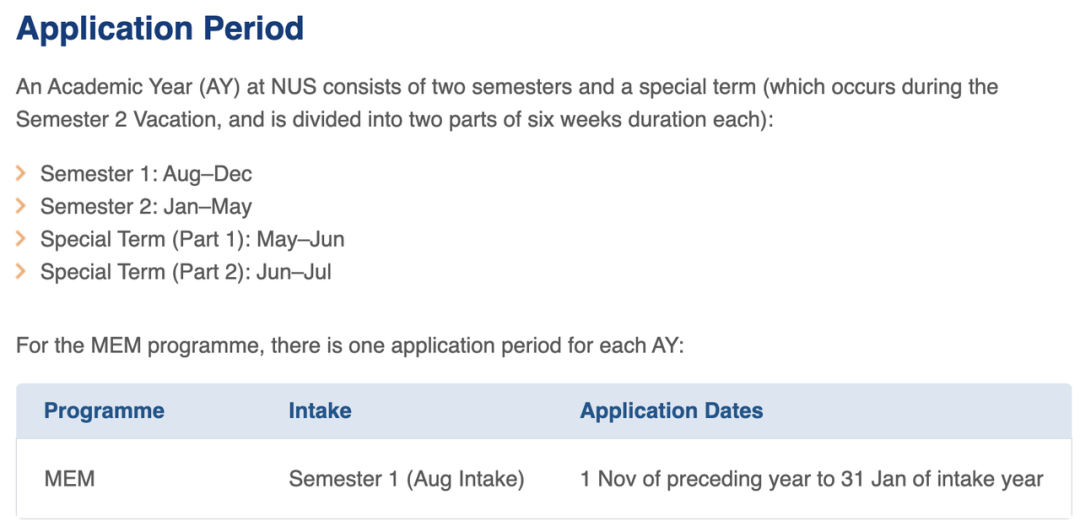Click the MEM cell in the table
The image size is (1080, 527).
70,479
